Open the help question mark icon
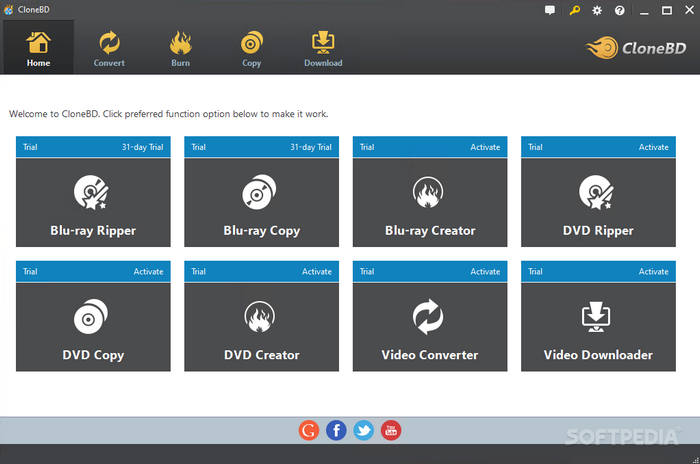Viewport: 700px width, 464px height. point(620,10)
